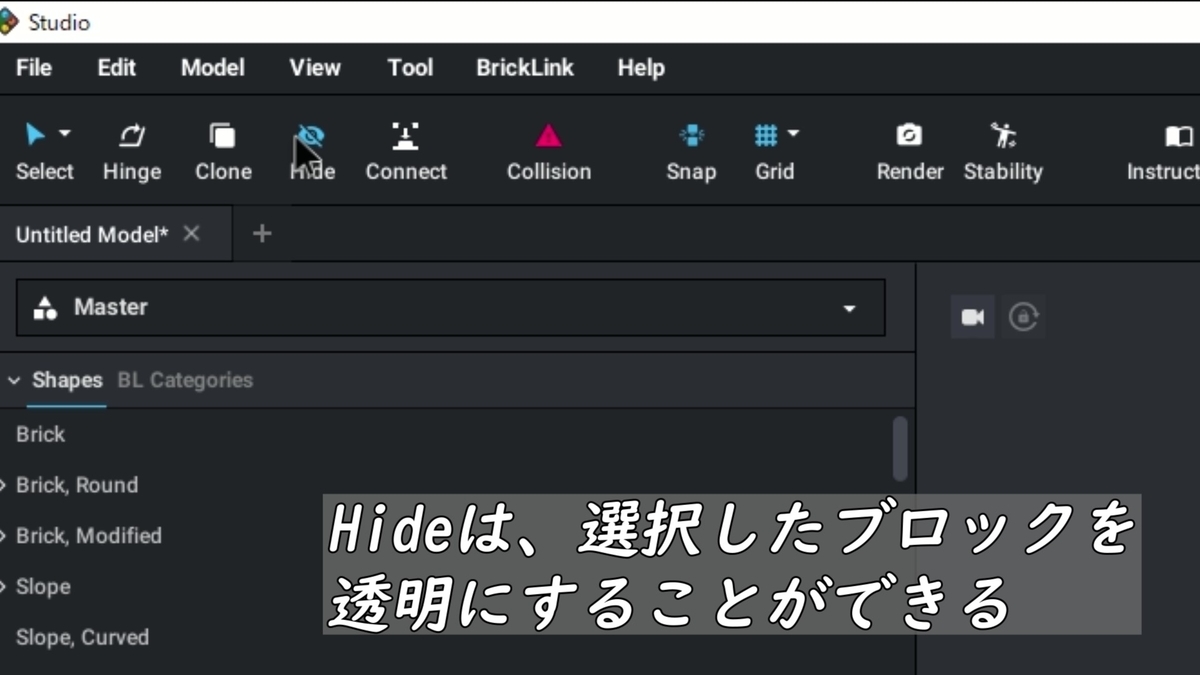The image size is (1200, 675).
Task: Open the File menu
Action: [x=34, y=68]
